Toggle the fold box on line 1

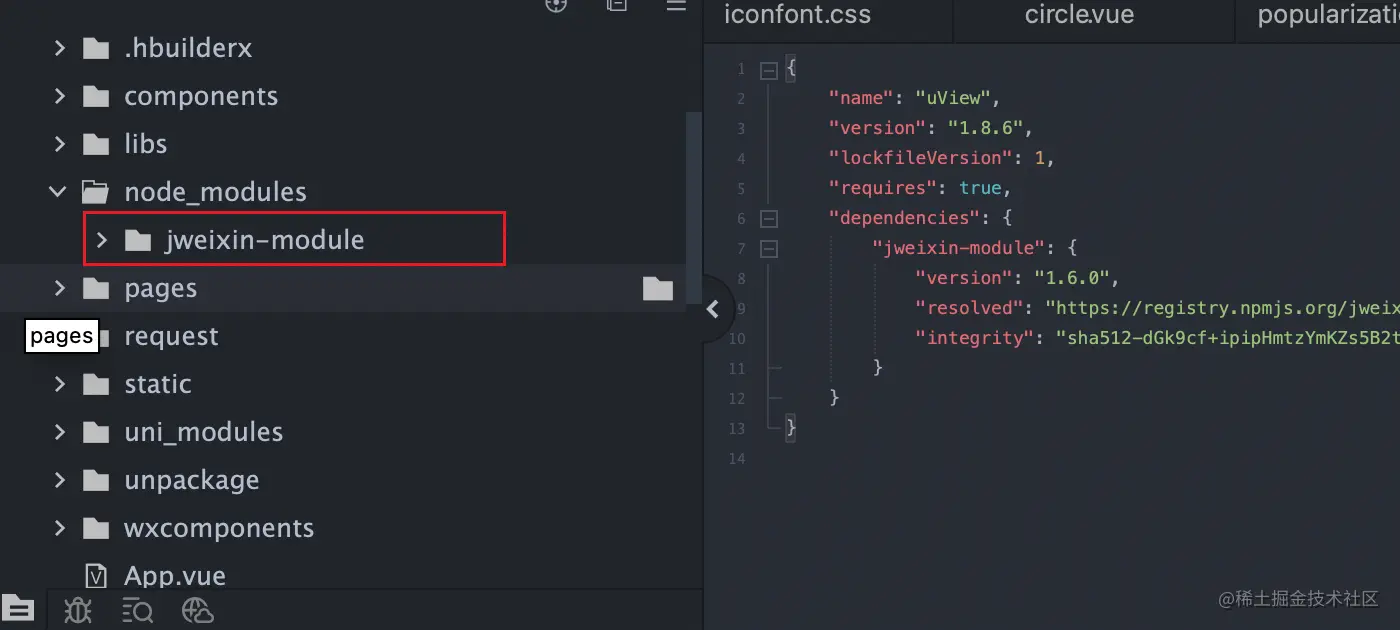tap(768, 70)
